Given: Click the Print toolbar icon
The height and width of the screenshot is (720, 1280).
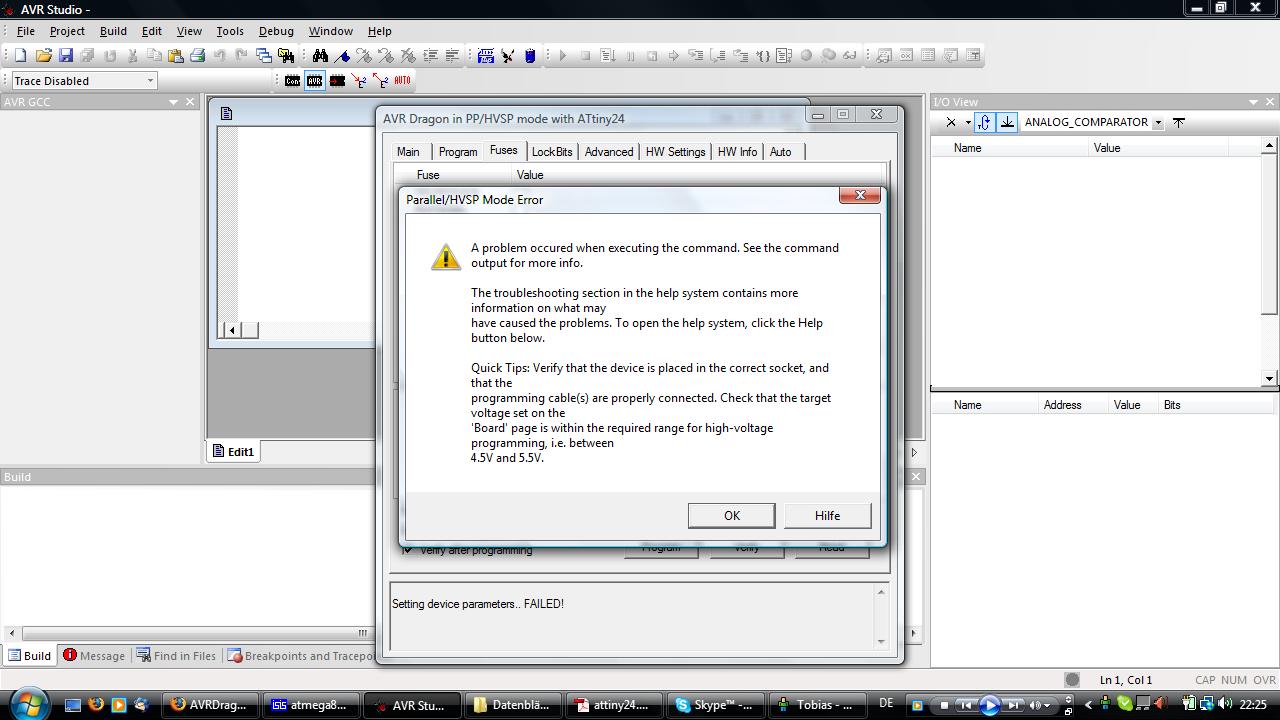Looking at the screenshot, I should pos(197,56).
